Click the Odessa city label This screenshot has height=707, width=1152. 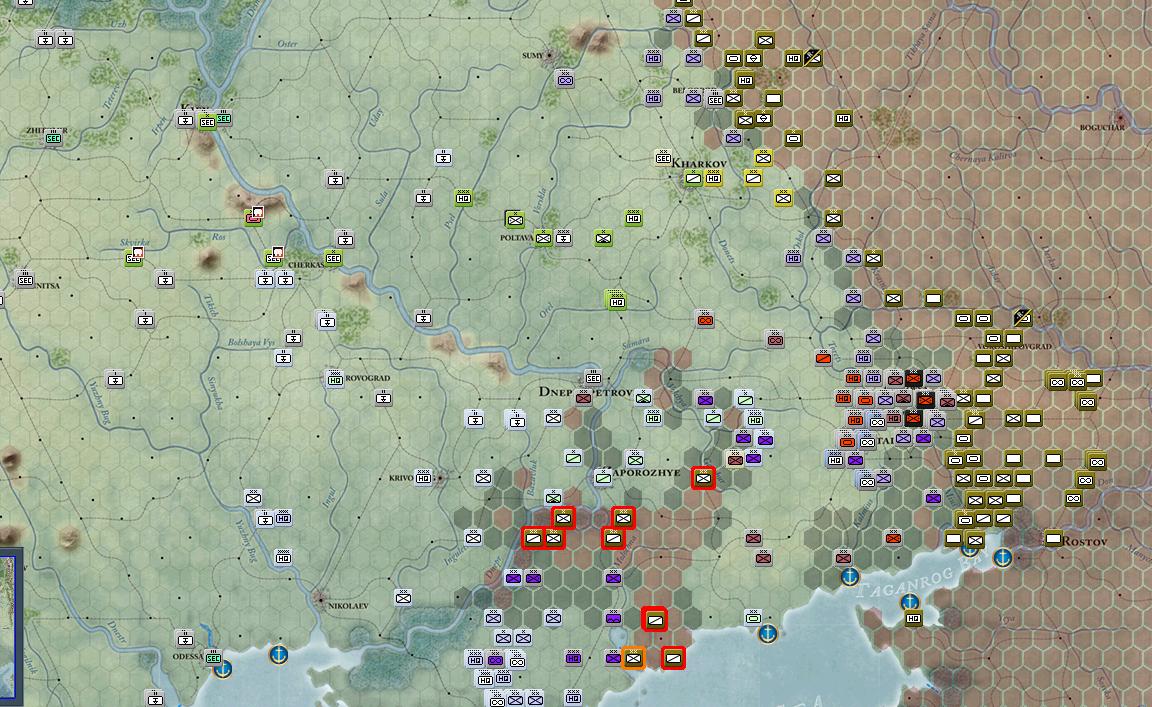187,656
